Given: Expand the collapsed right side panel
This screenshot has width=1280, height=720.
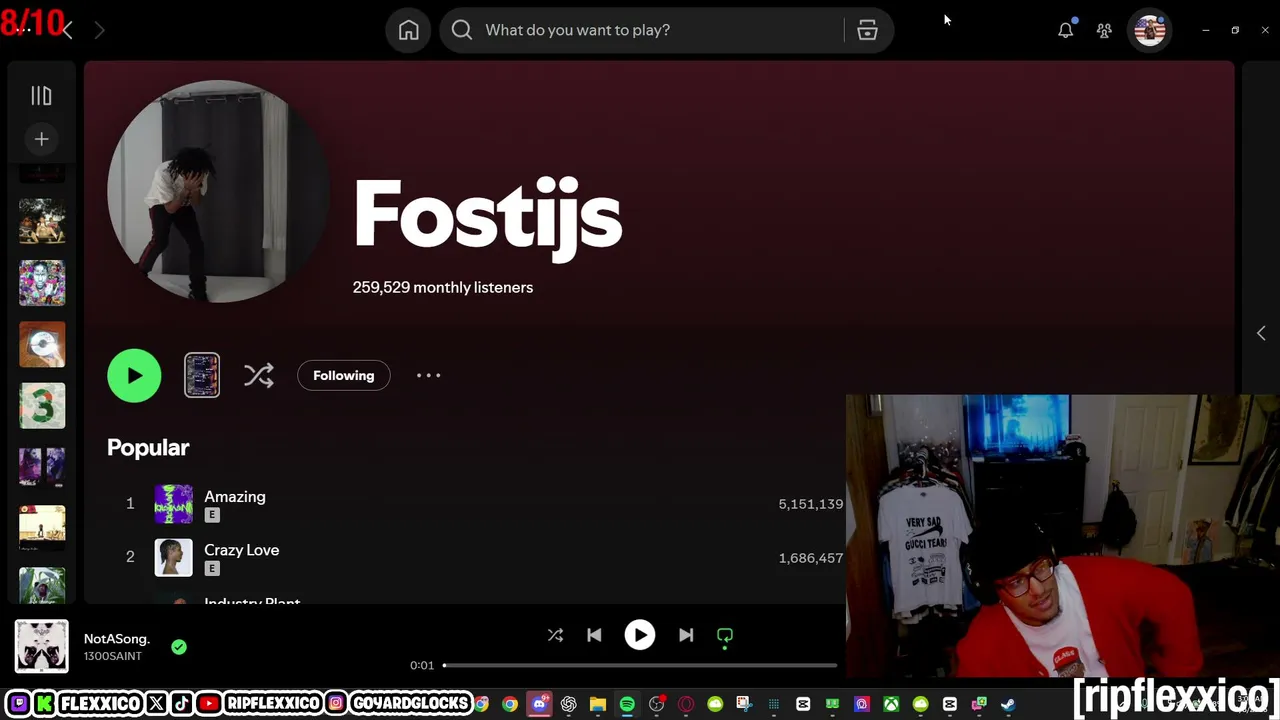Looking at the screenshot, I should [x=1261, y=333].
